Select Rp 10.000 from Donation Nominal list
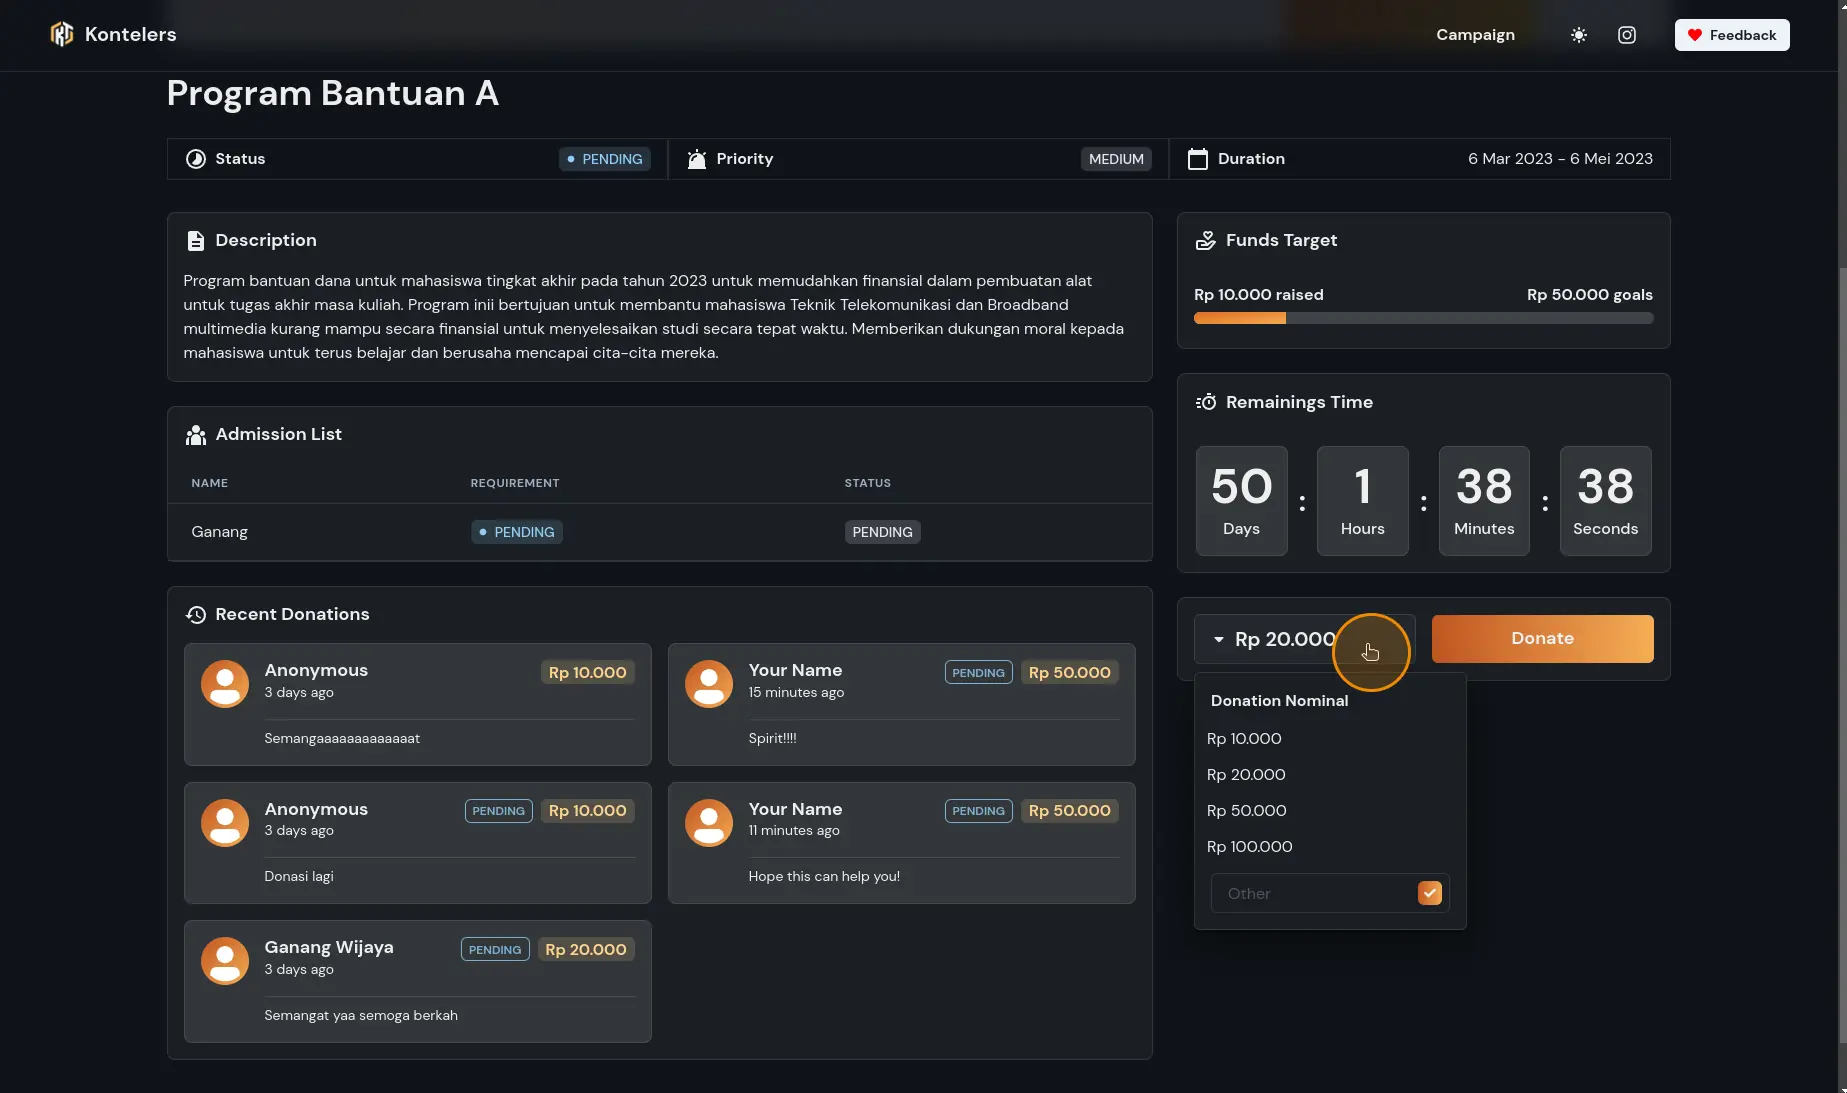 [x=1244, y=739]
